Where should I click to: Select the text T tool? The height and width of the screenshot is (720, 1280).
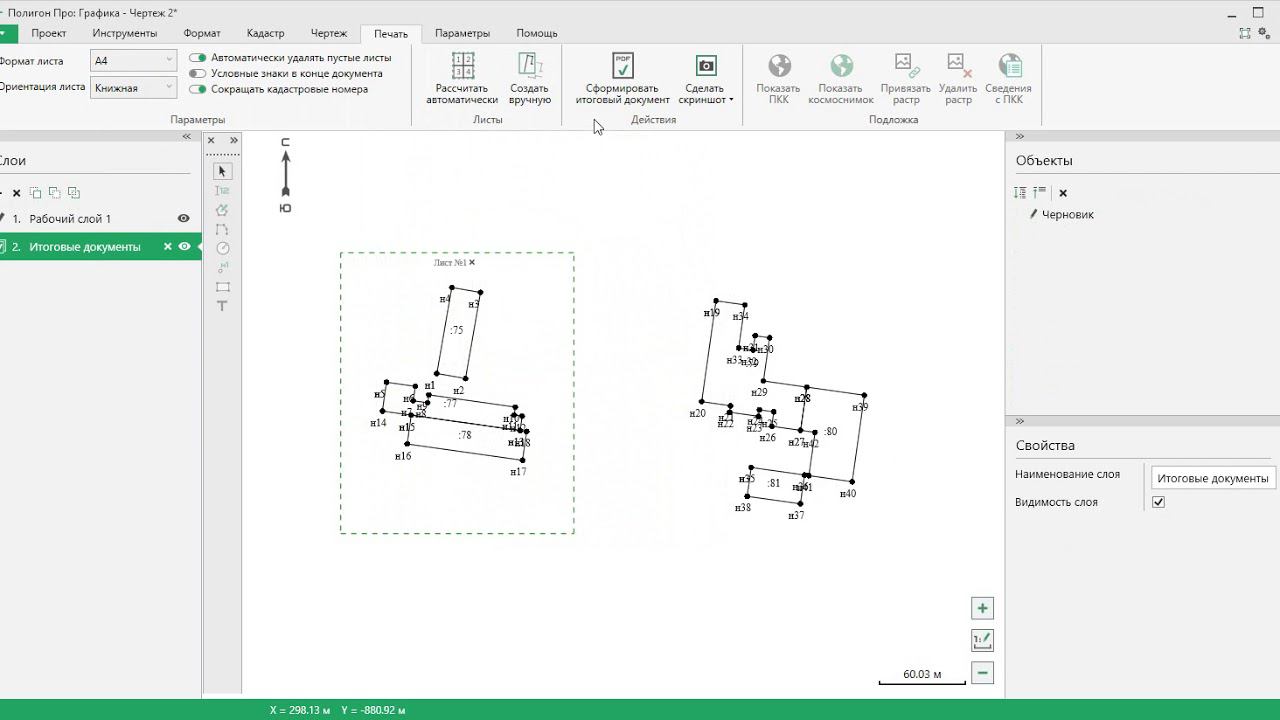coord(223,306)
